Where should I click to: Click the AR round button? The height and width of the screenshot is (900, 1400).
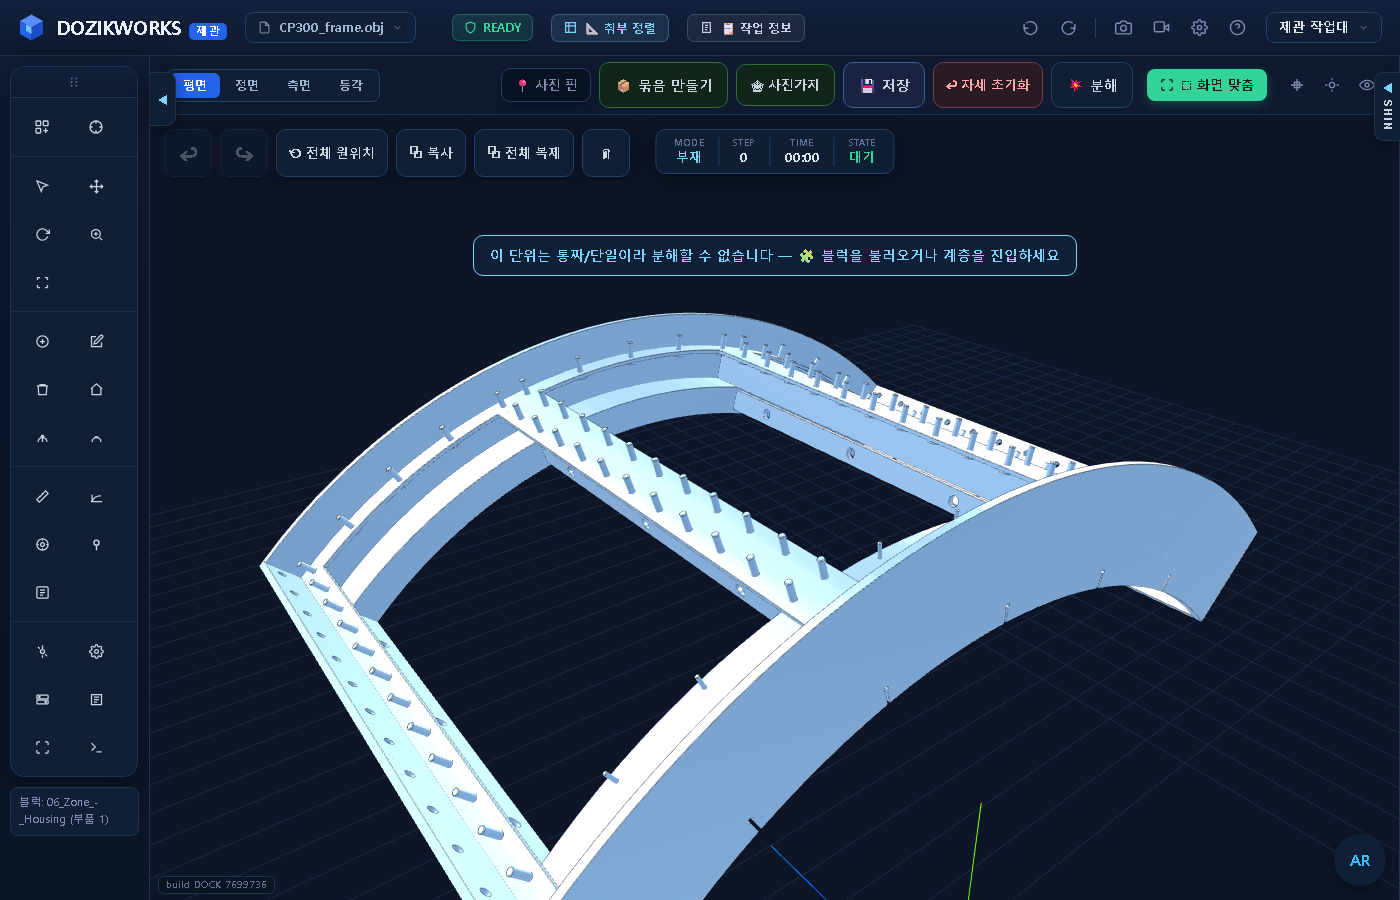click(1360, 860)
